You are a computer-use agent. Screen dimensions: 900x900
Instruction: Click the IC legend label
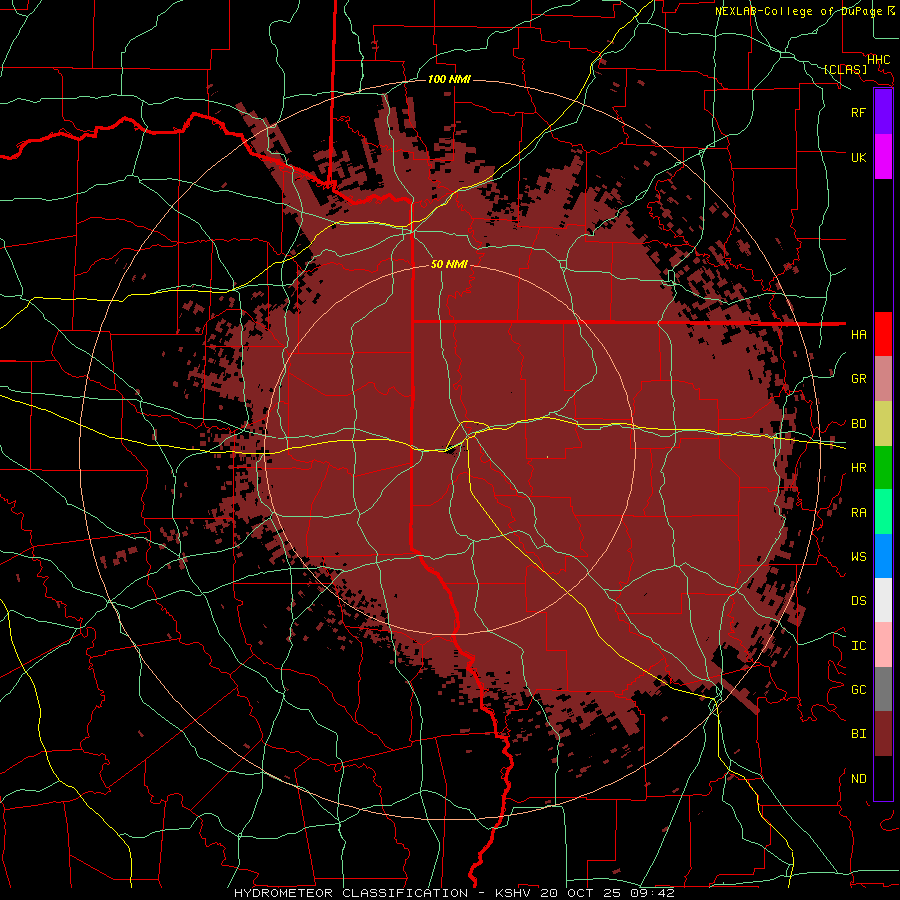(859, 646)
